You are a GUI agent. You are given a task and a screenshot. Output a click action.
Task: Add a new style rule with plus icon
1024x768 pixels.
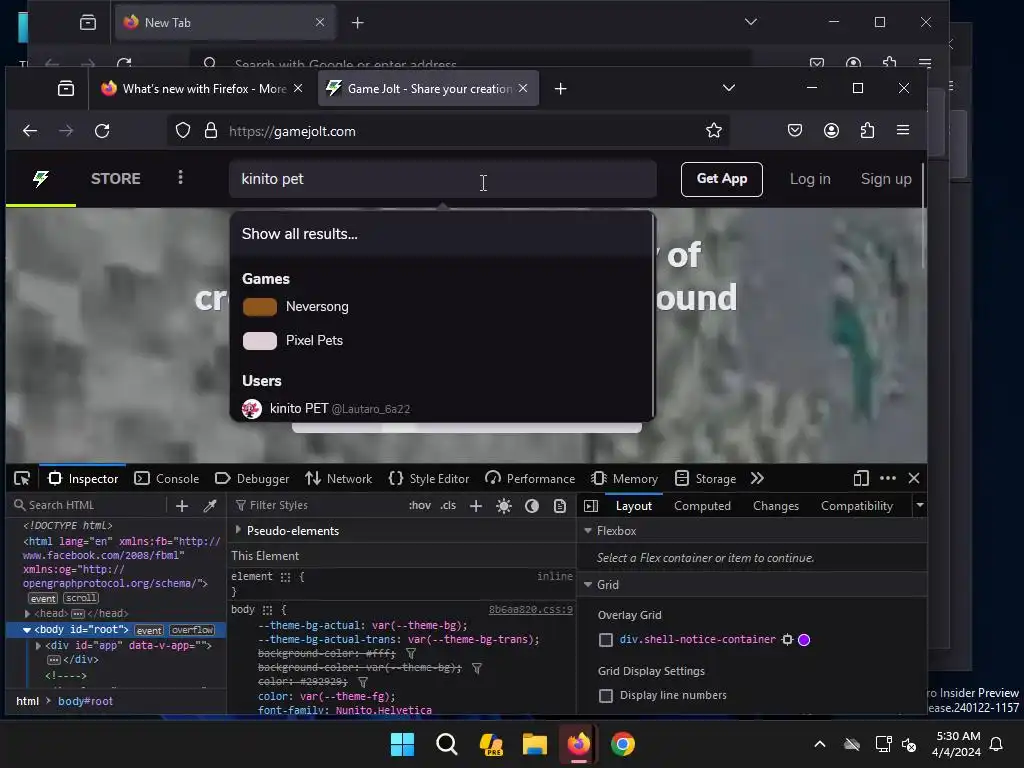(x=476, y=505)
